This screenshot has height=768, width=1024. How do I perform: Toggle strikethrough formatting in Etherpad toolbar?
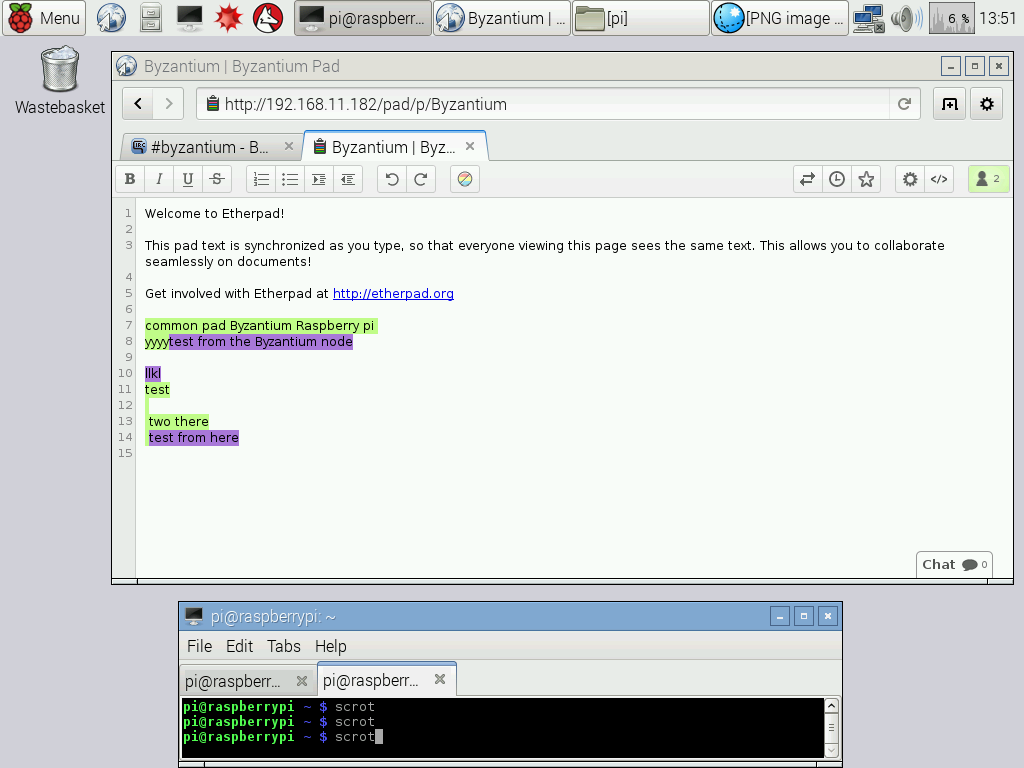217,179
